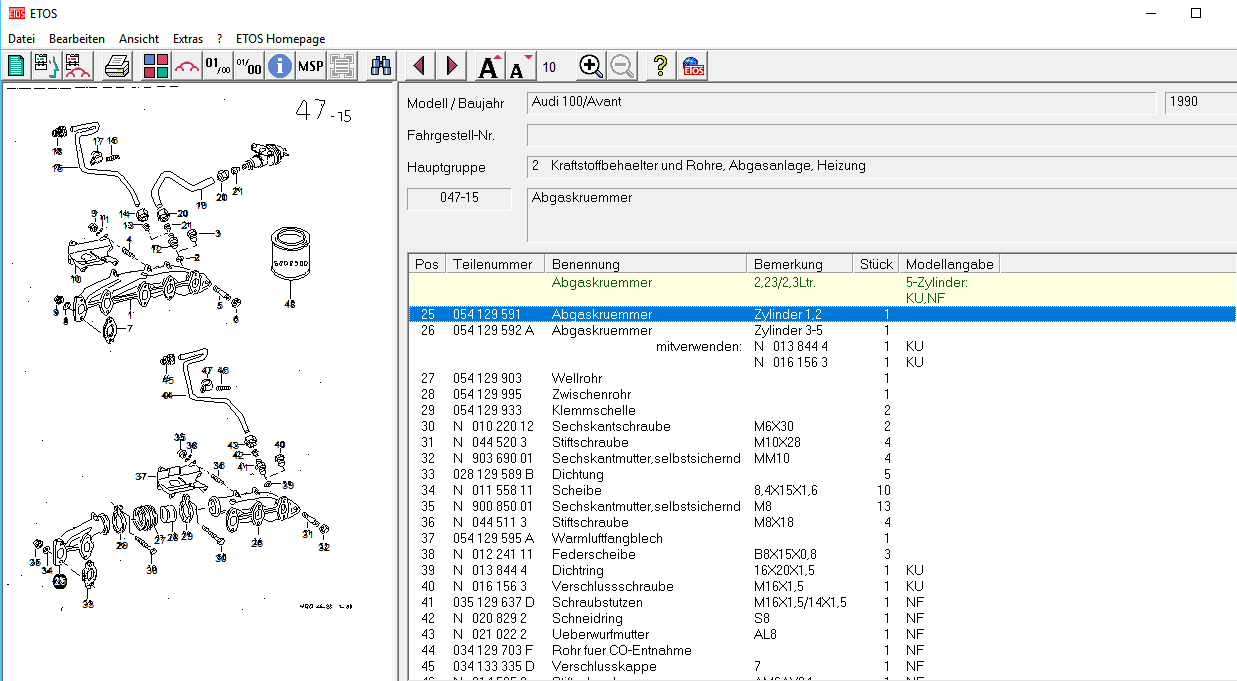This screenshot has height=681, width=1237.
Task: Zoom in using the magnifier plus icon
Action: [x=591, y=67]
